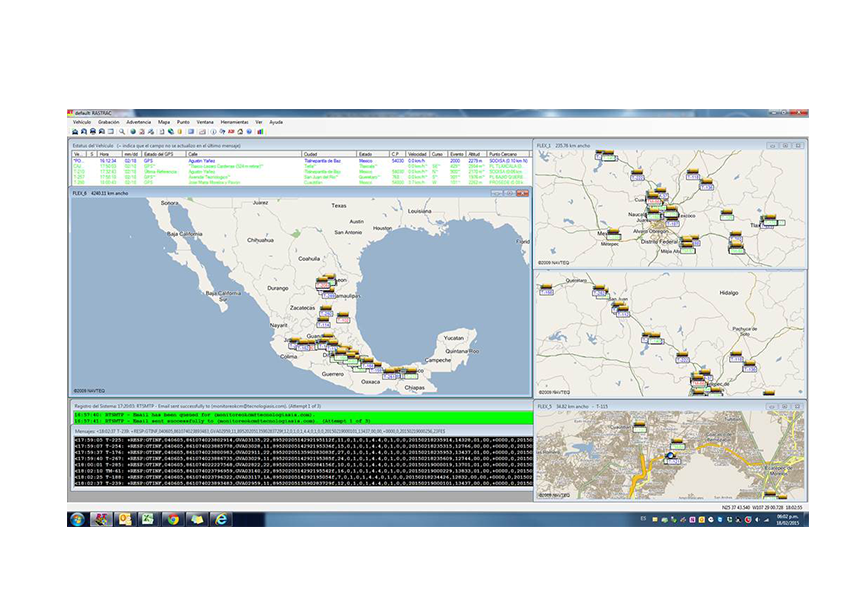This screenshot has height=600, width=843.
Task: Click message line 17:59:07 T-254
Action: point(303,446)
